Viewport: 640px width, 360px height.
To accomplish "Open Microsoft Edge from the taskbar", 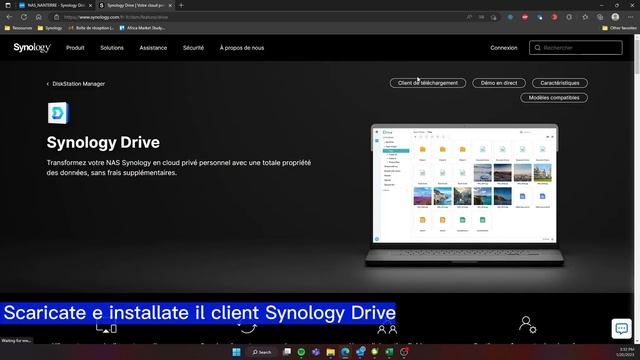I will pyautogui.click(x=345, y=352).
